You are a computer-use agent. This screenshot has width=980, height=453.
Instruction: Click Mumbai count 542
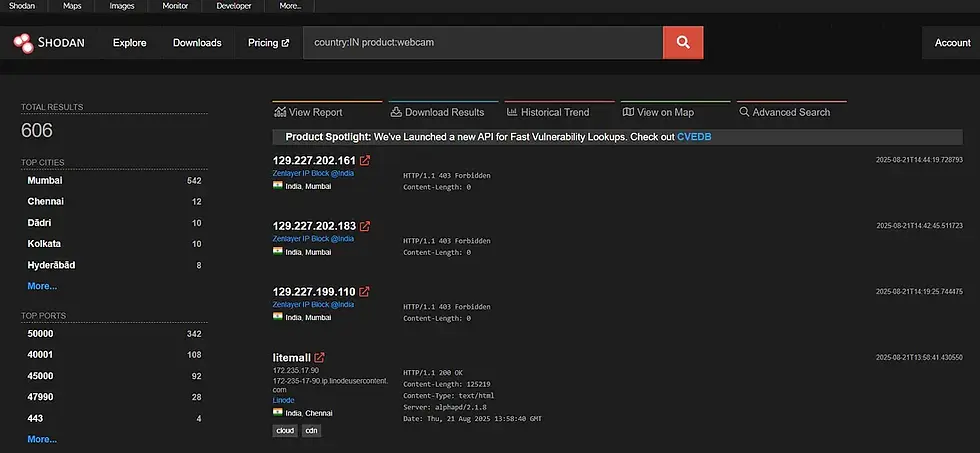click(x=194, y=181)
